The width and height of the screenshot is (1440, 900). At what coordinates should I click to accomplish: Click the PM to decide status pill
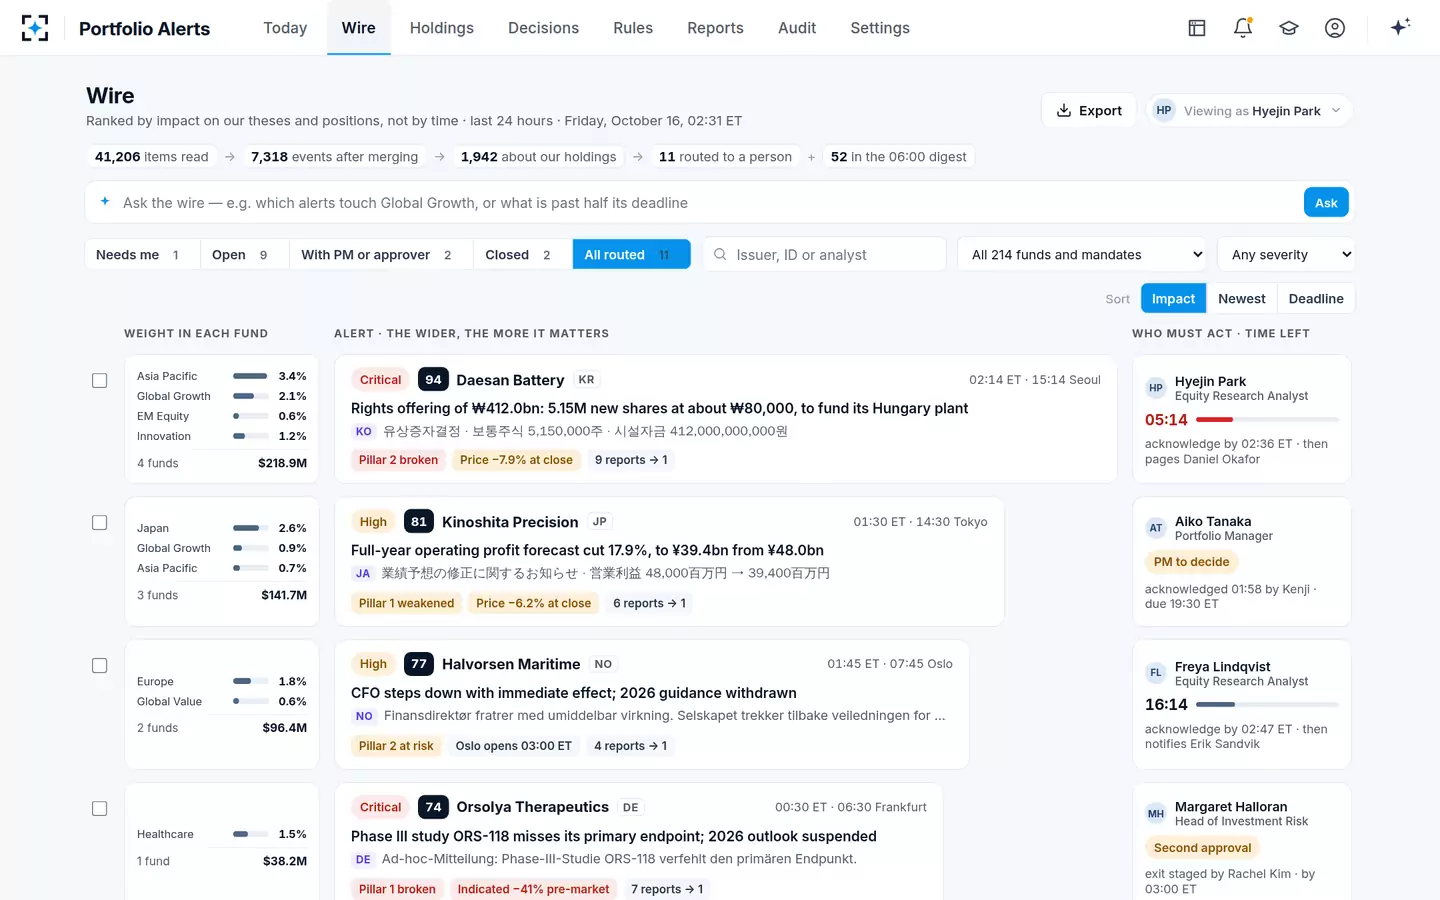(x=1191, y=562)
